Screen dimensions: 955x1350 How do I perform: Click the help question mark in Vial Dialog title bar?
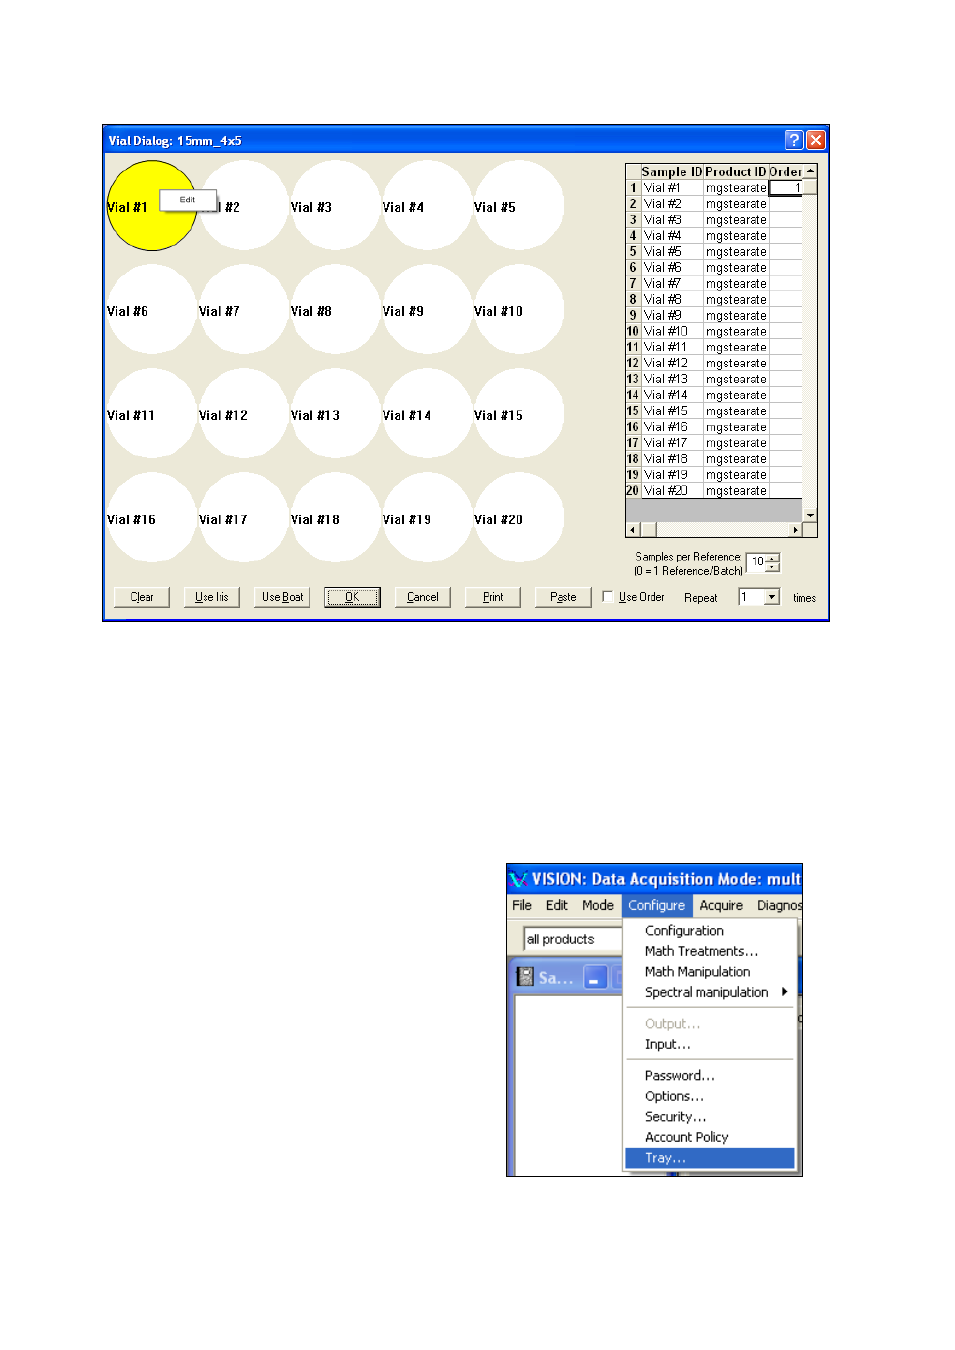coord(794,140)
